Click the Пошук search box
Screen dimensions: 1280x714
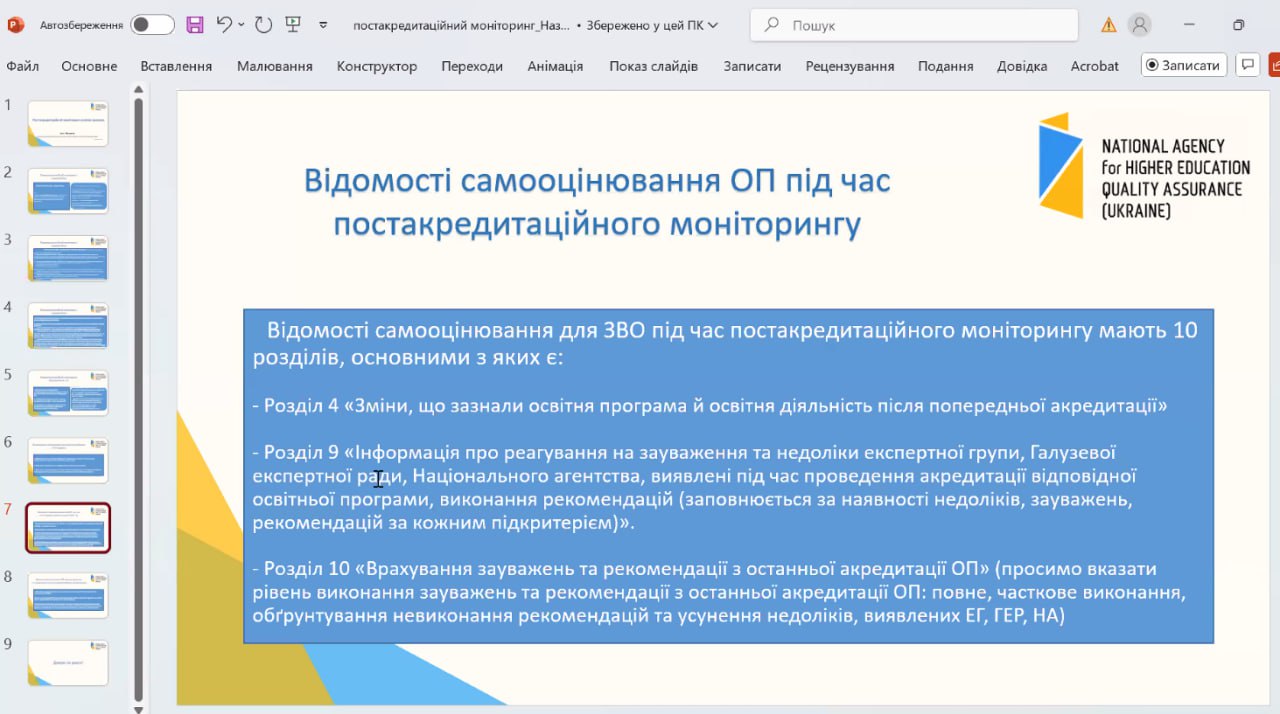tap(914, 25)
